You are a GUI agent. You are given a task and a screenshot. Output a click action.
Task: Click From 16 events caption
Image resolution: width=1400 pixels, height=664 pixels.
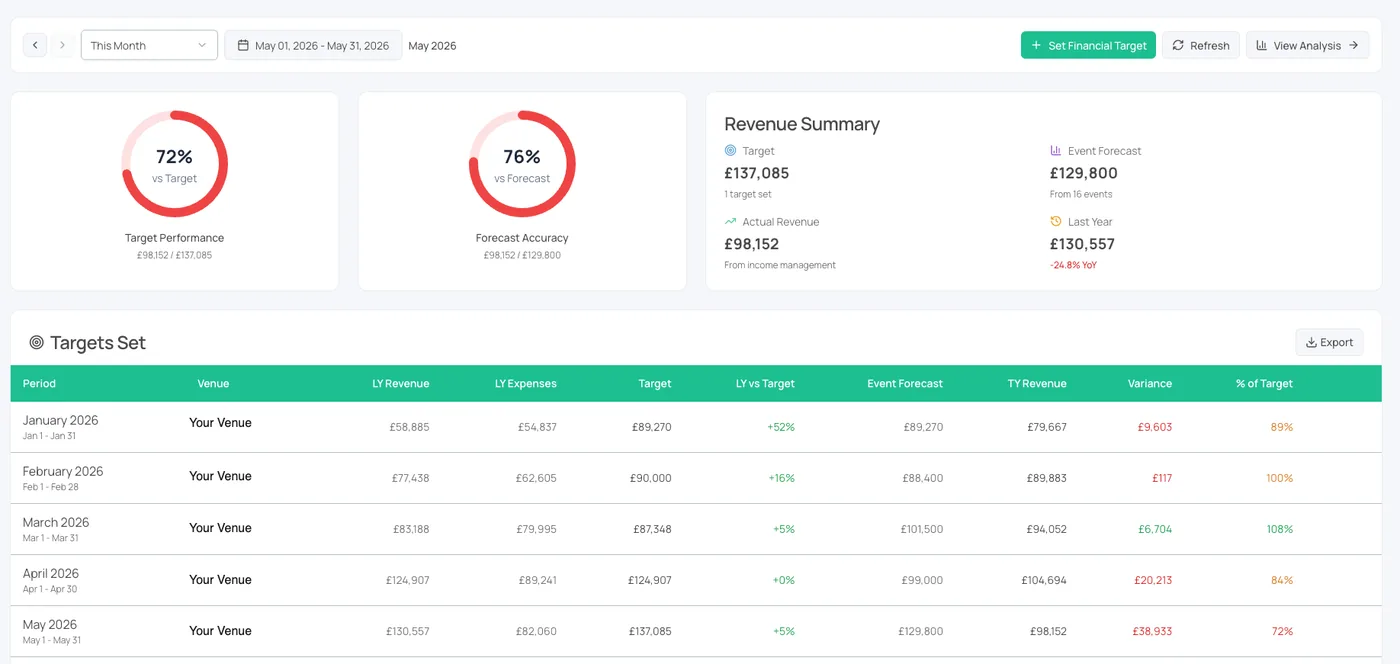(x=1081, y=194)
